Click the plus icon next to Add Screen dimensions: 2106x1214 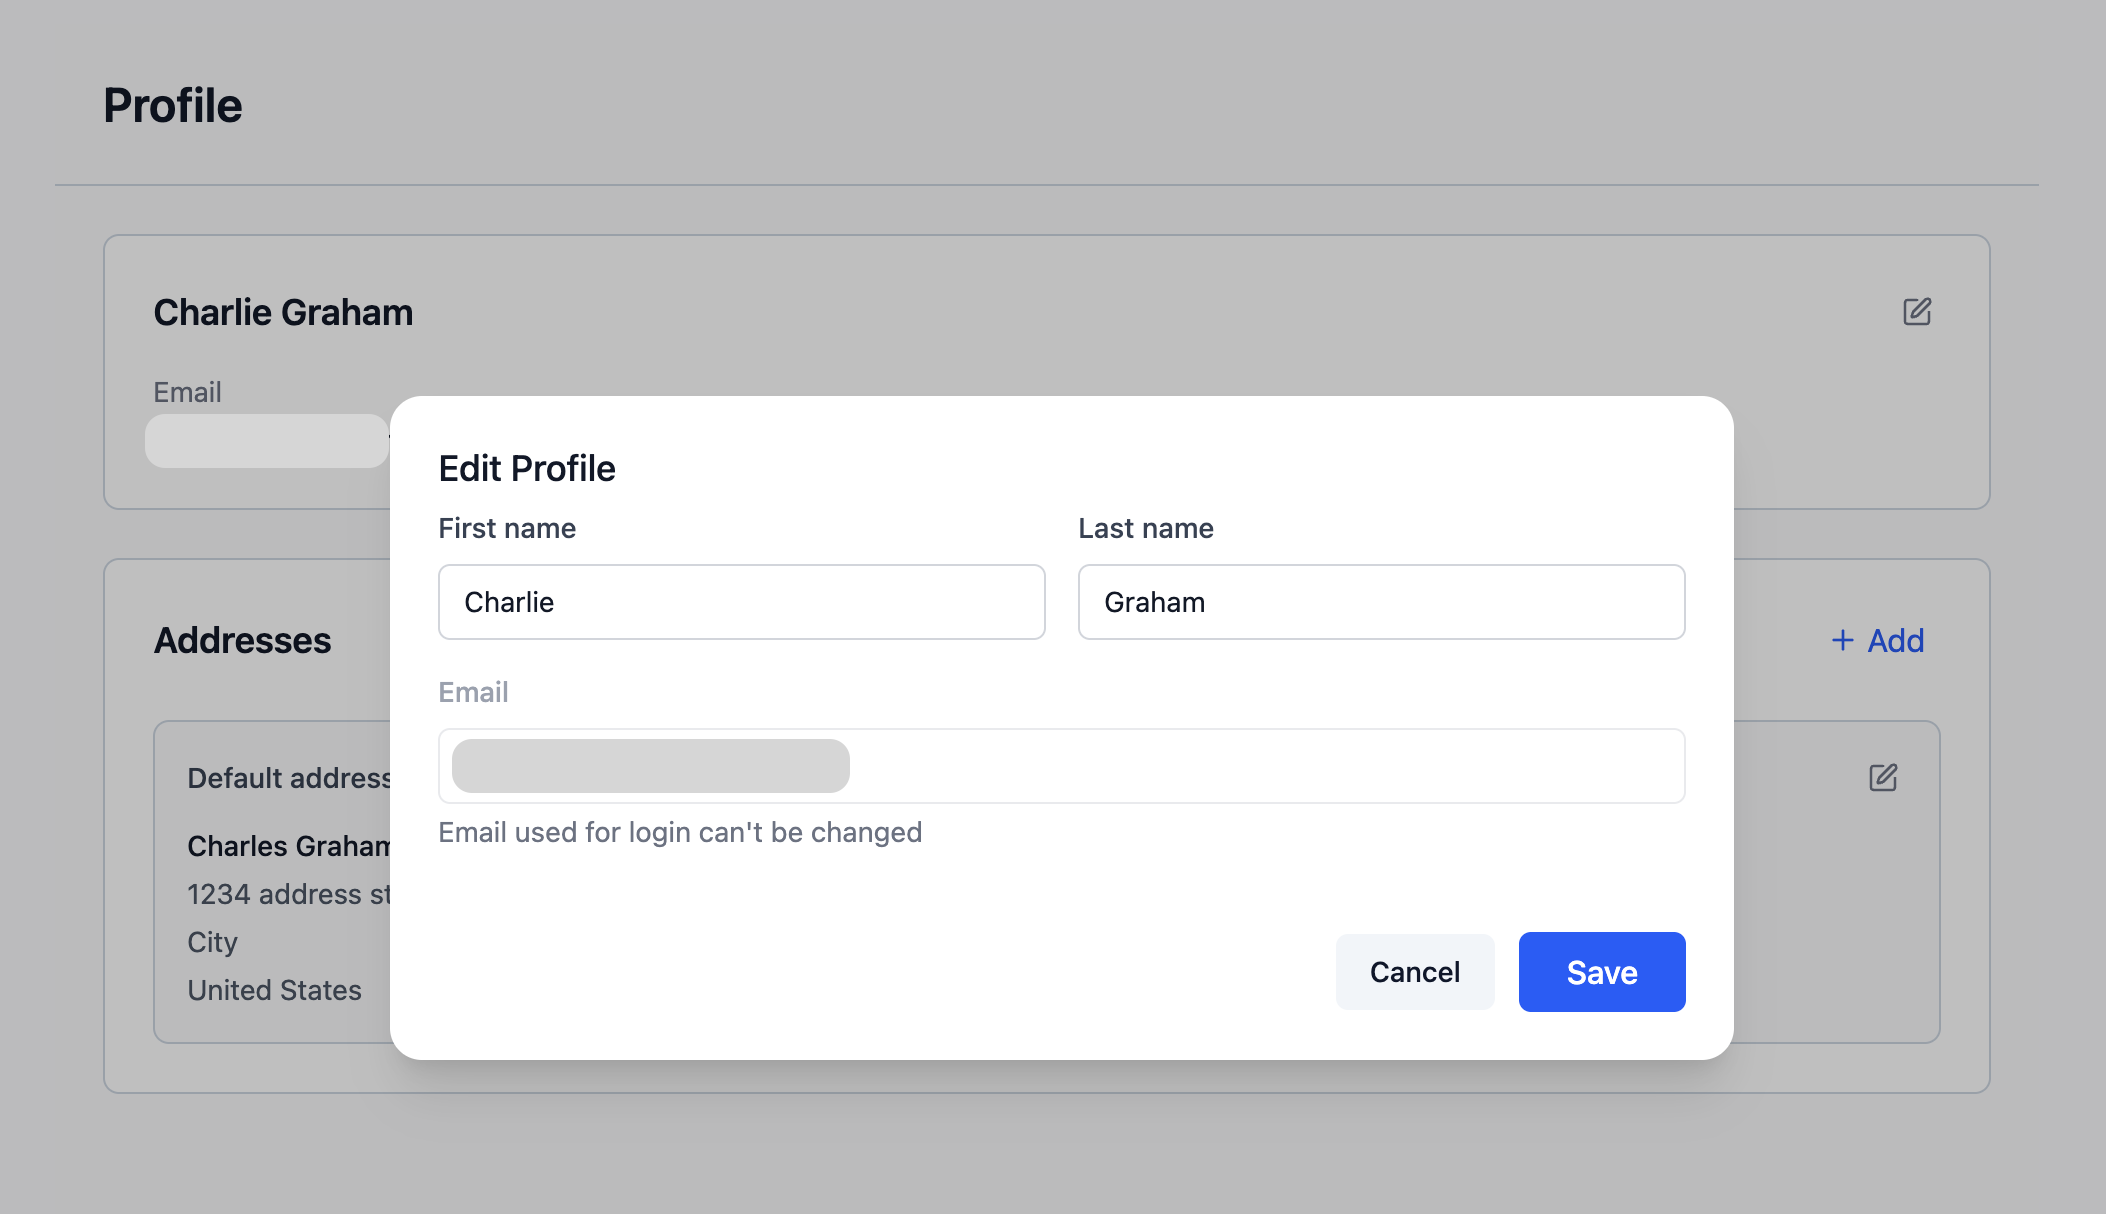click(x=1842, y=640)
